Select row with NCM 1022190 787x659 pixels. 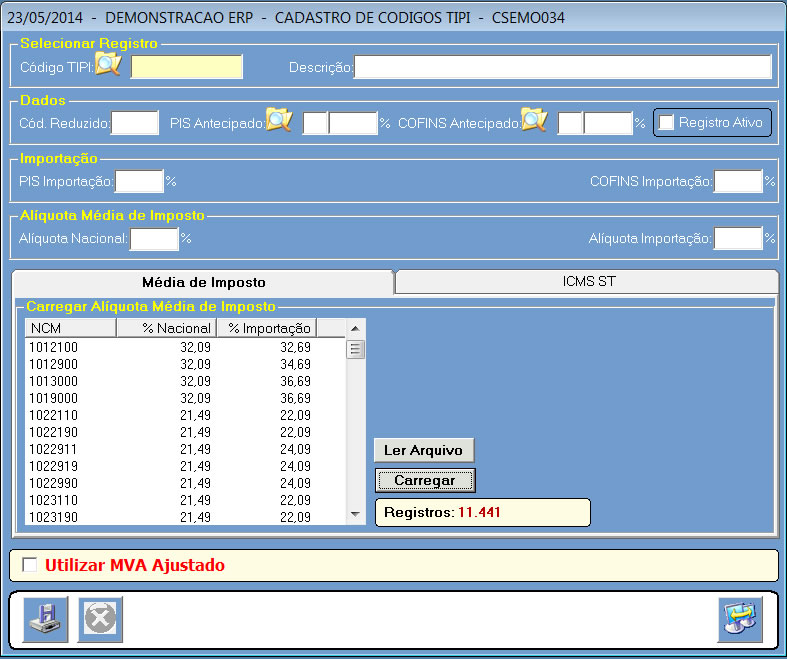click(185, 432)
